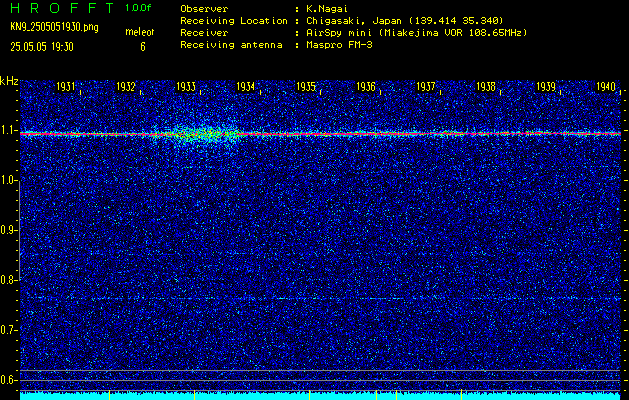Click the 1934 time marker
The image size is (629, 400).
pyautogui.click(x=246, y=87)
